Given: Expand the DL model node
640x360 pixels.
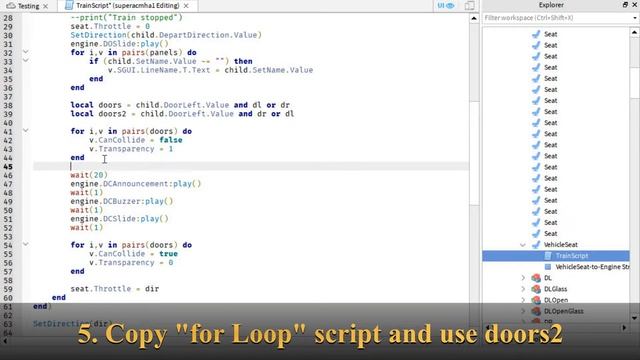Looking at the screenshot, I should (x=523, y=278).
